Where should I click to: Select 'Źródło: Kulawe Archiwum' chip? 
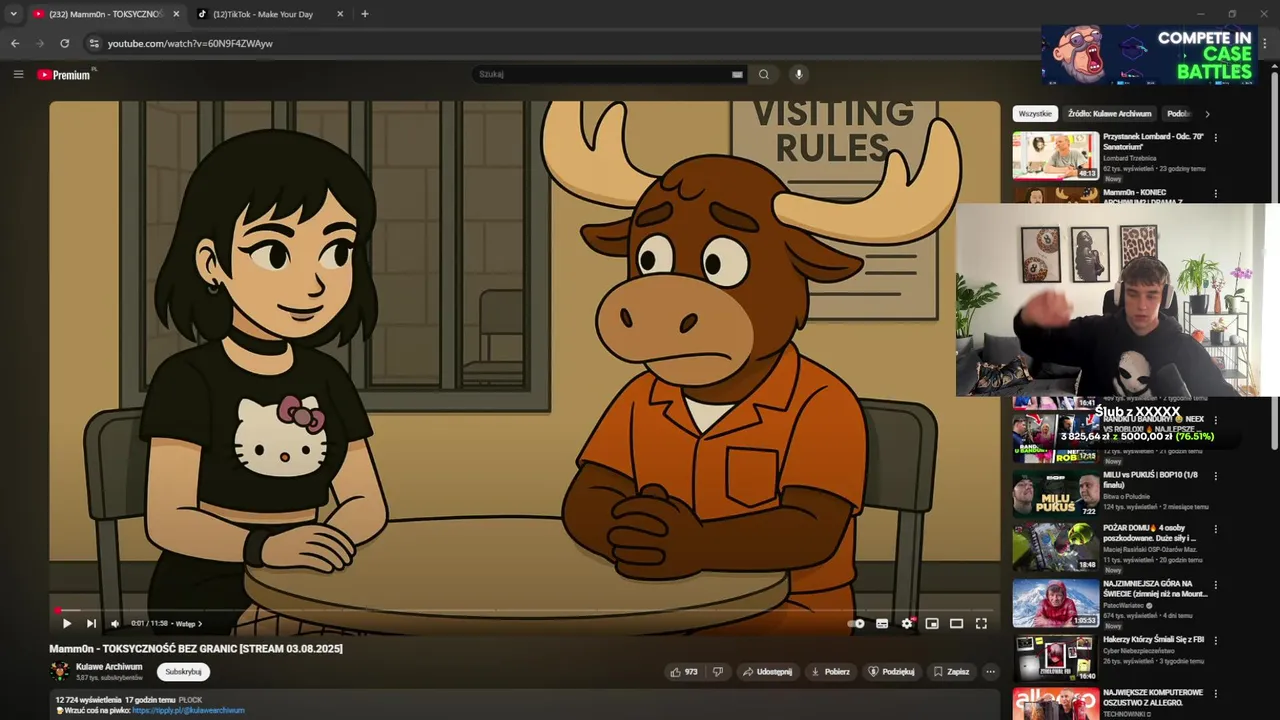pyautogui.click(x=1109, y=114)
